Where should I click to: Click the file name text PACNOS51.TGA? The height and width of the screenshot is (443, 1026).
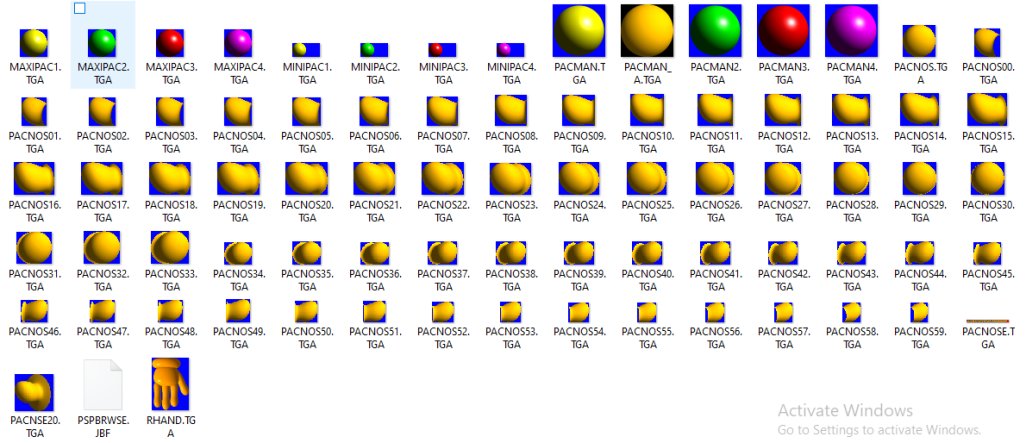tap(375, 338)
